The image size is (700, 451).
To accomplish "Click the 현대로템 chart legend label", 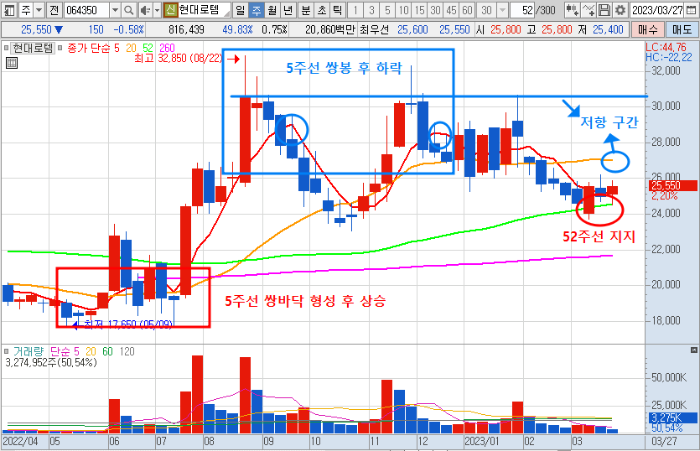I will tap(33, 48).
